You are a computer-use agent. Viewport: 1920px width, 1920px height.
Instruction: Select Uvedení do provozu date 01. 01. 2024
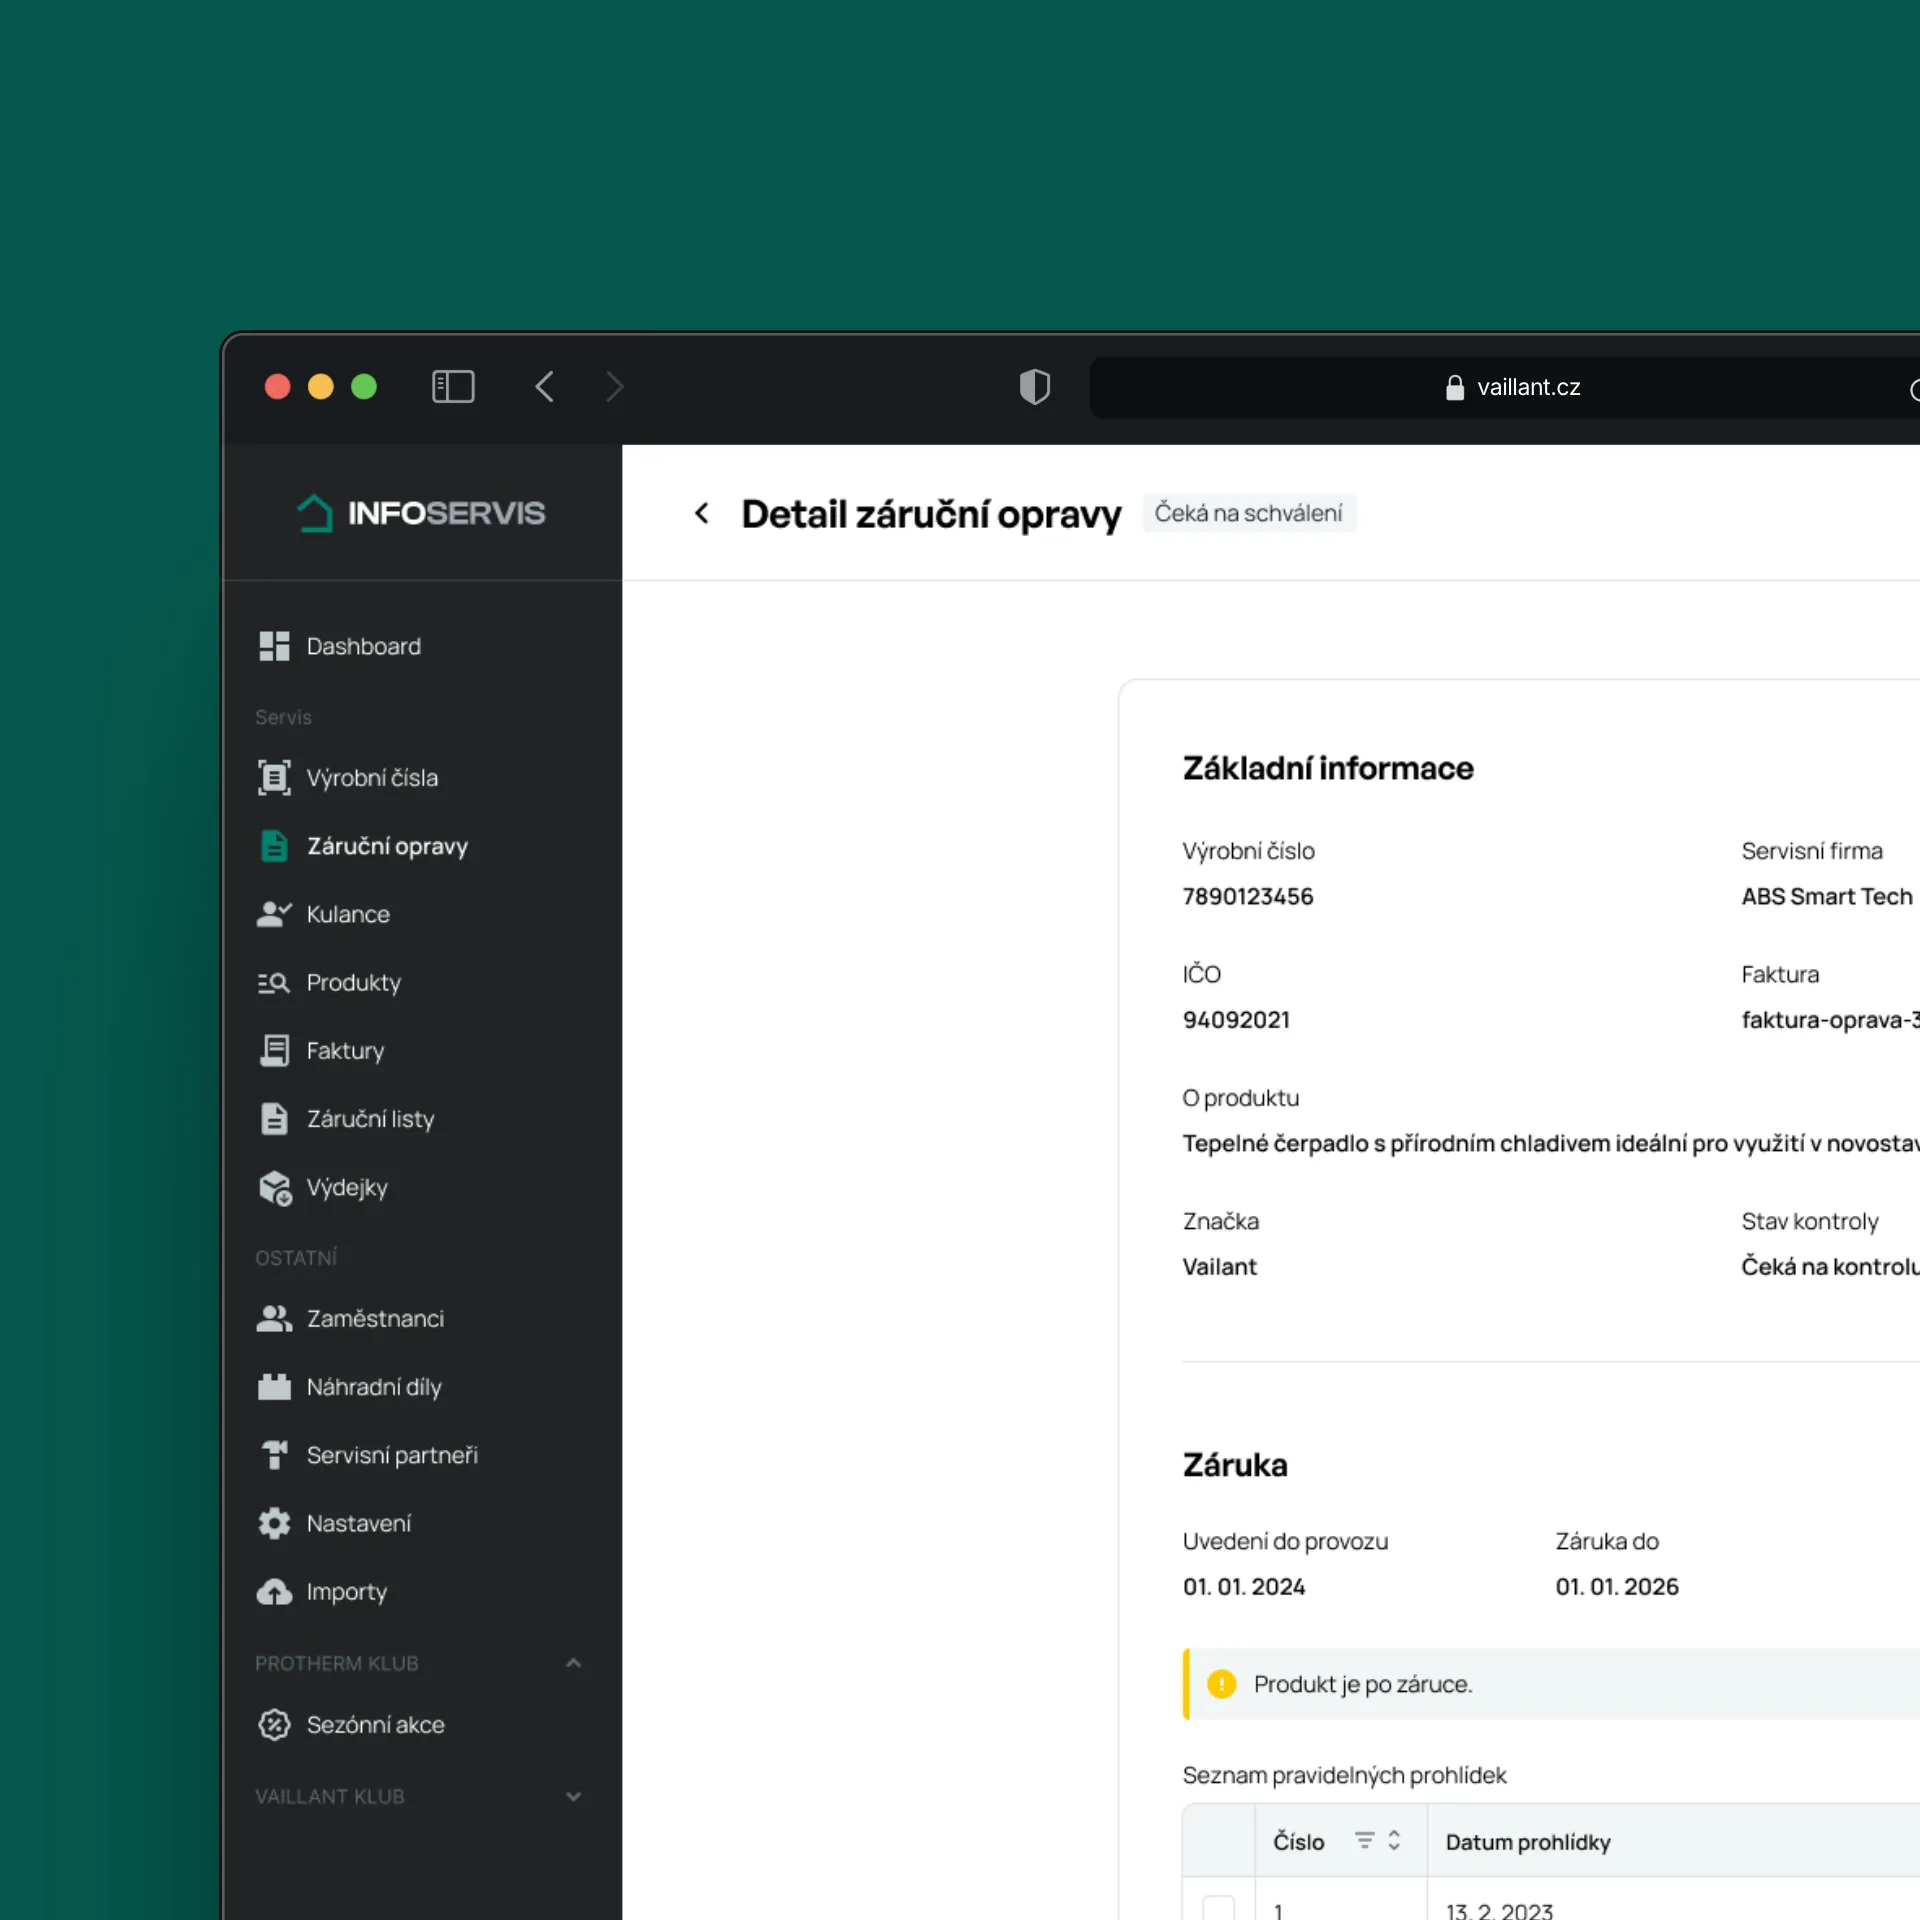tap(1244, 1587)
